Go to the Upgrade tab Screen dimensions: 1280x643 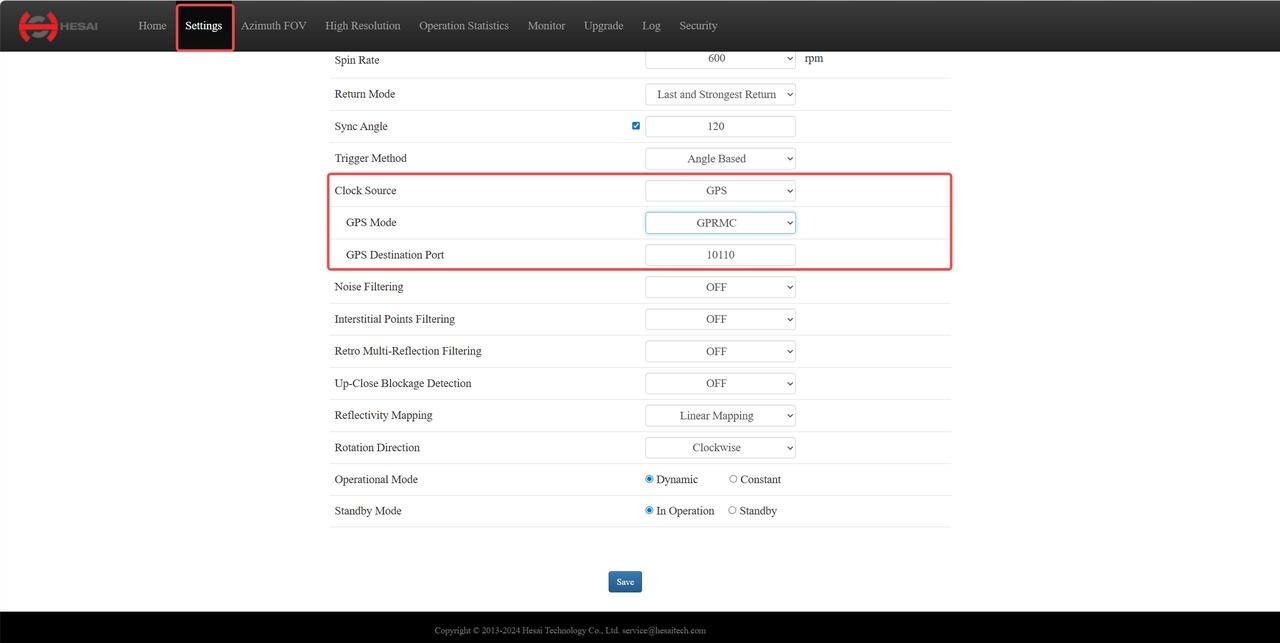(x=603, y=26)
